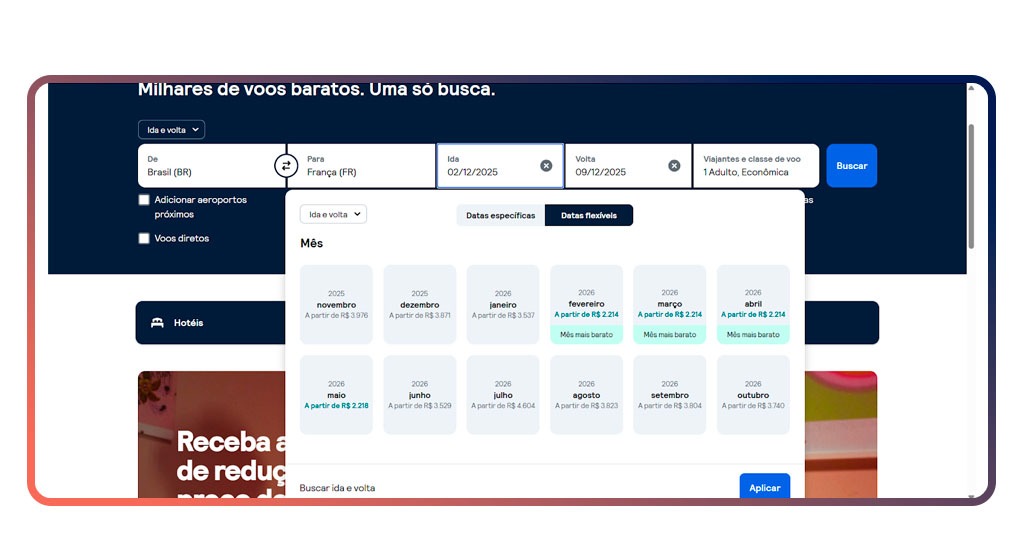Click the page vertical scrollbar thumb

click(x=971, y=186)
